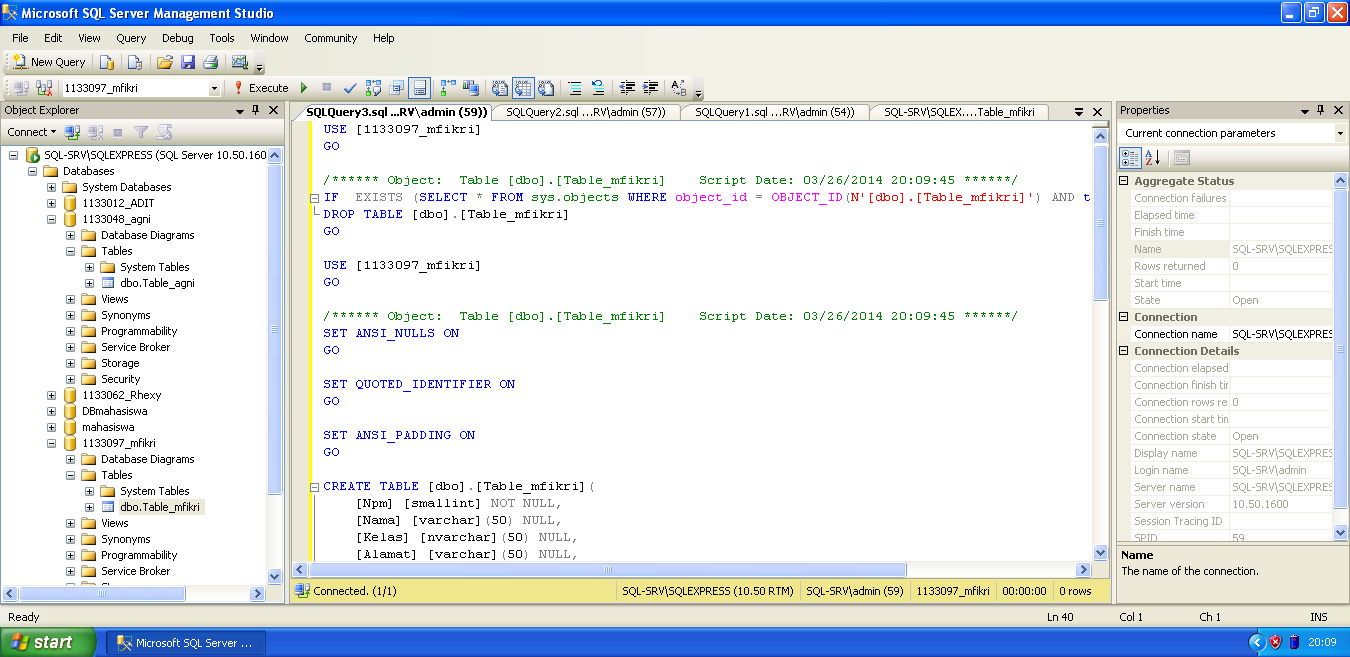Screen dimensions: 1350x657
Task: Select DBmahasiswa database in the tree
Action: (114, 411)
